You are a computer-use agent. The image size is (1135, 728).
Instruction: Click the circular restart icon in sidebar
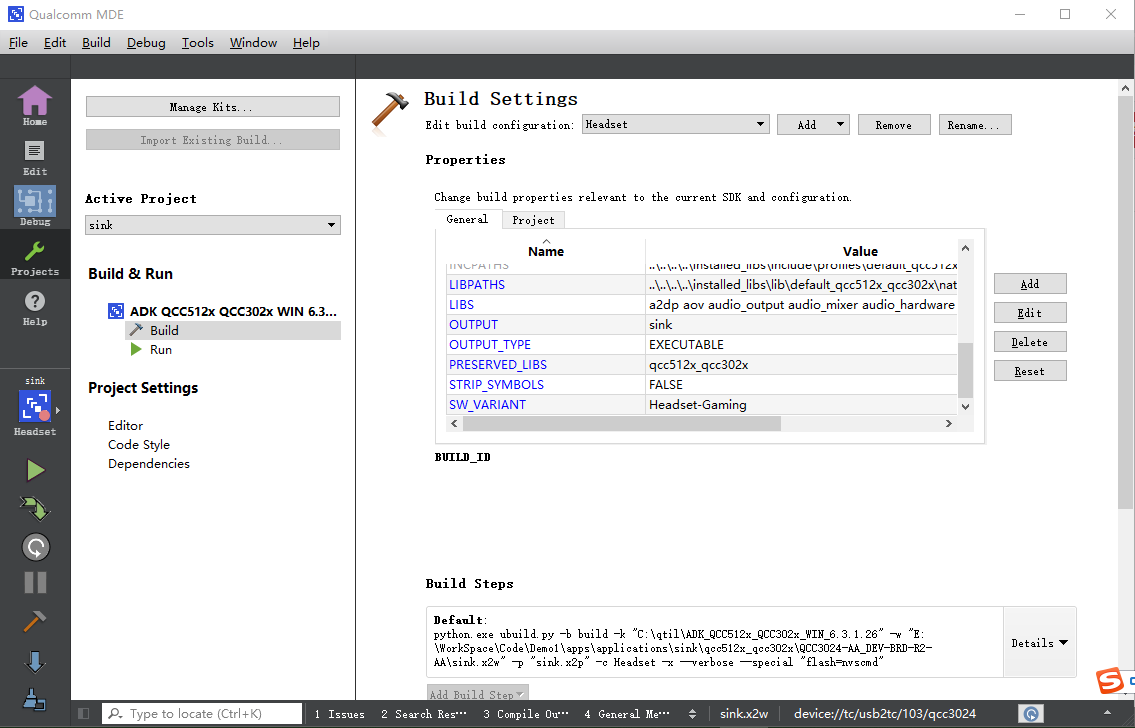[x=35, y=547]
